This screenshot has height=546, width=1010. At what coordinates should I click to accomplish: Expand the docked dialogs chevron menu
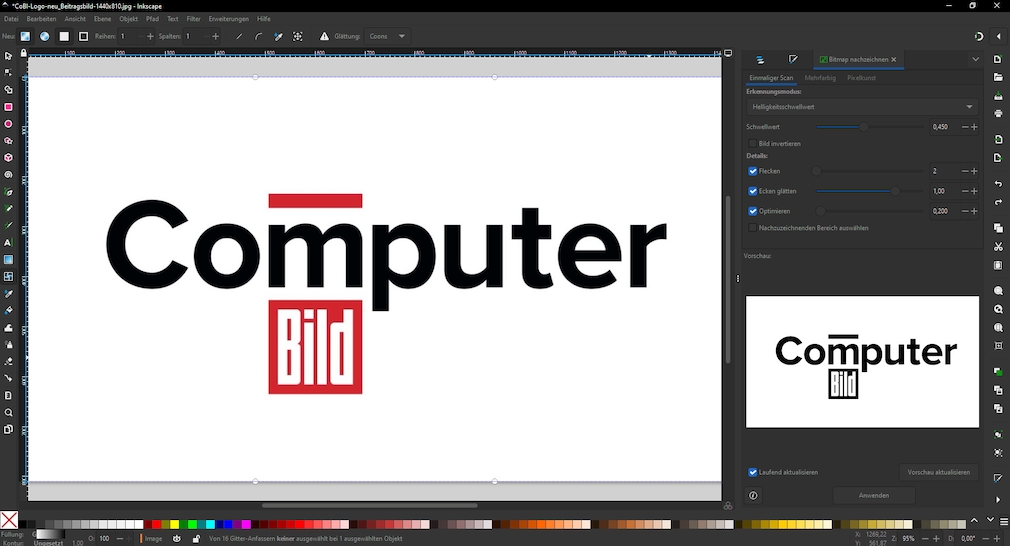click(x=975, y=59)
